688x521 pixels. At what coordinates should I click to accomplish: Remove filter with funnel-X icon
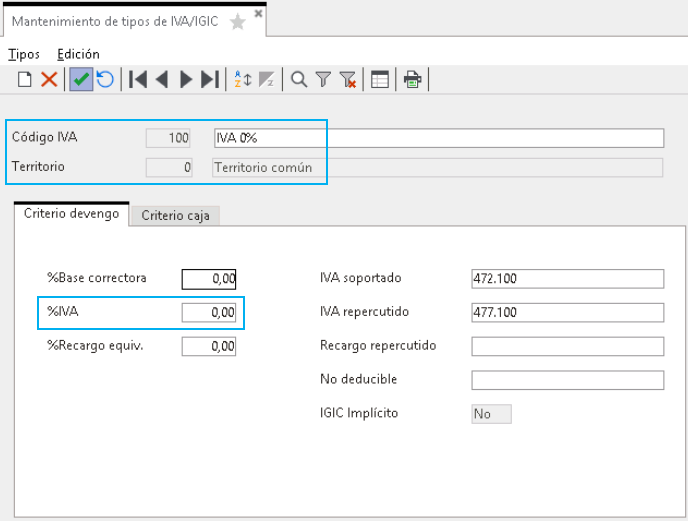click(348, 79)
